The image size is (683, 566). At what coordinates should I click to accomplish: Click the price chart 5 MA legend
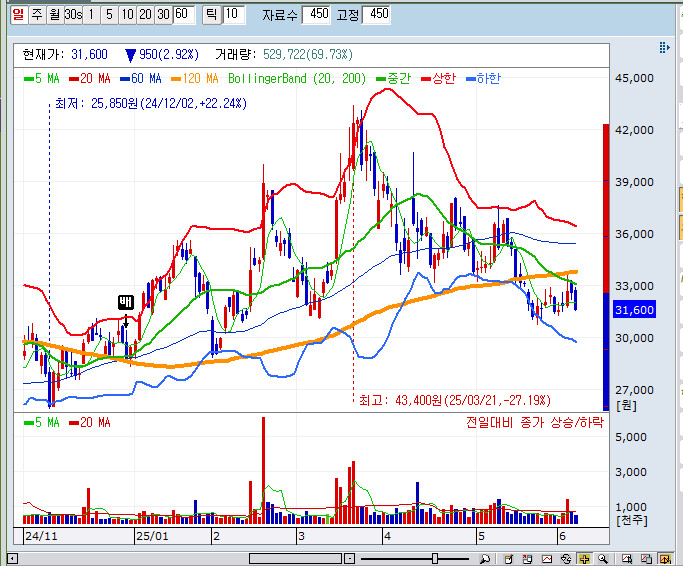(41, 79)
